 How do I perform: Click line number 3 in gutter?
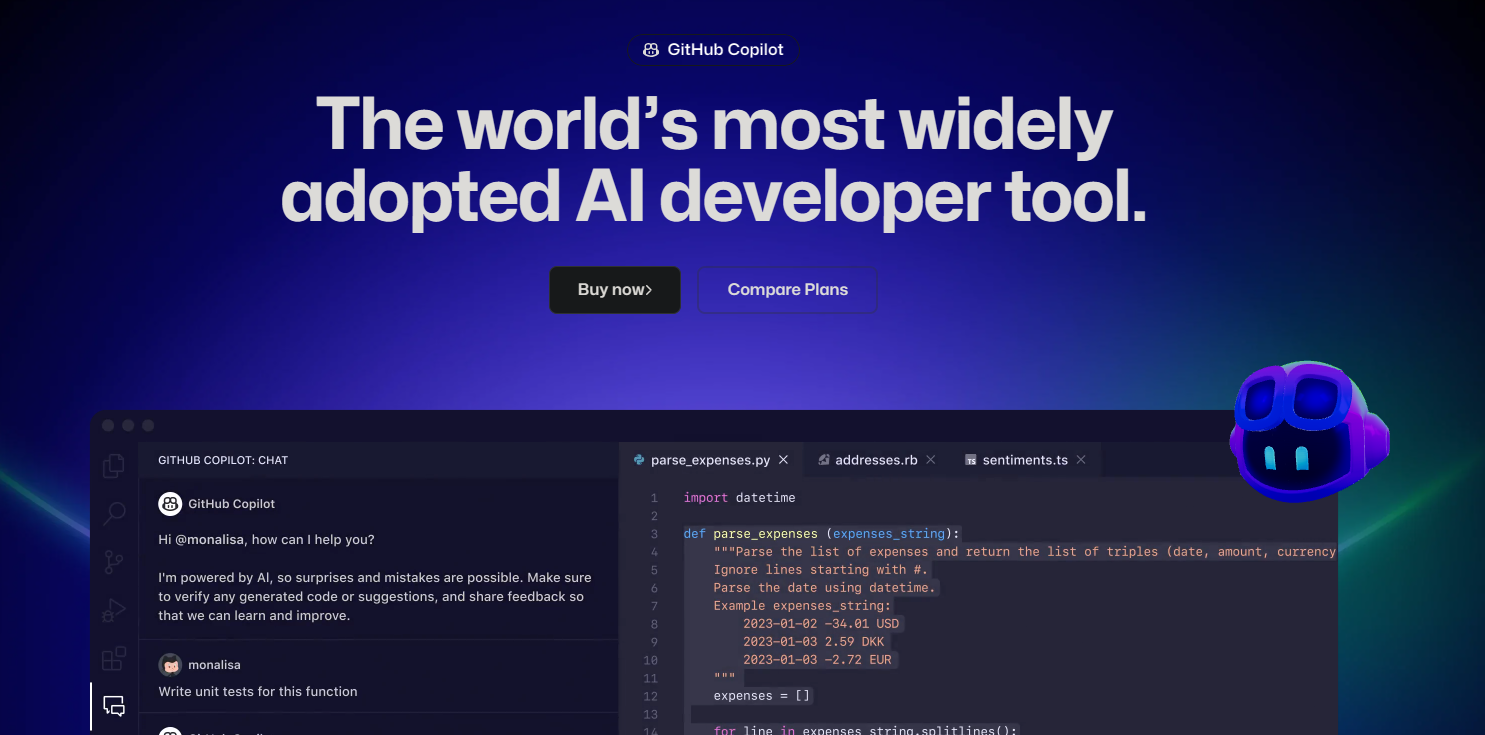[654, 534]
